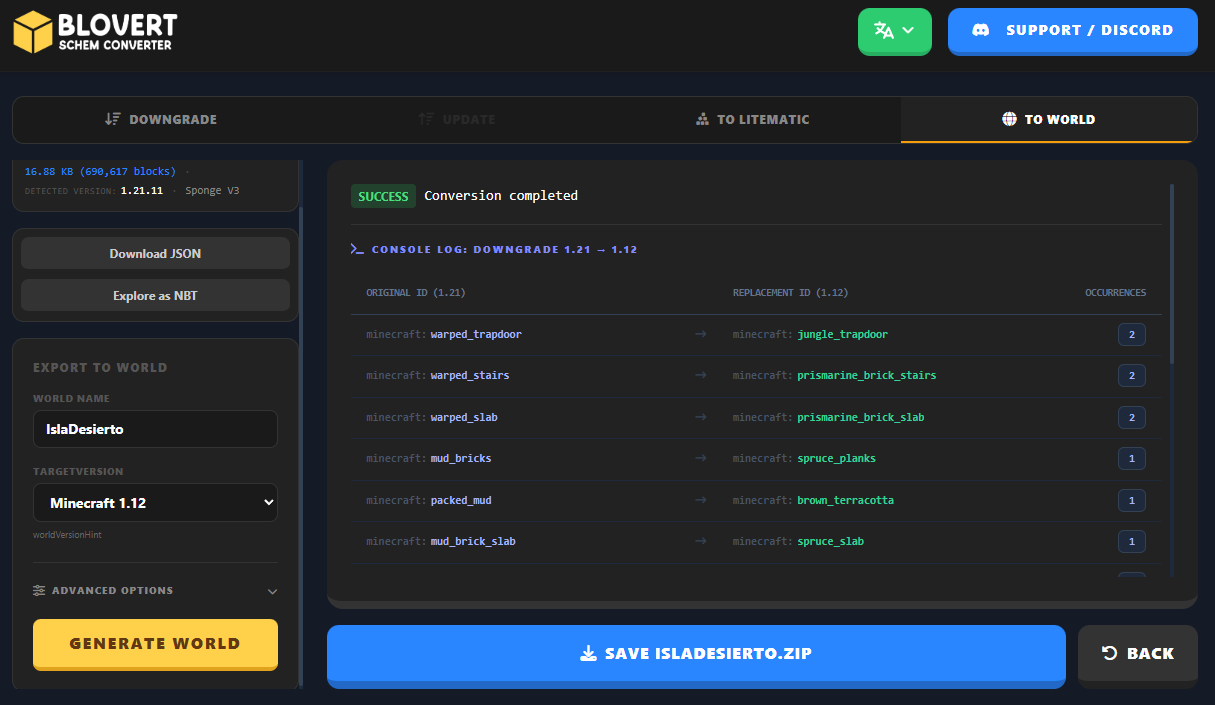Save IslaDesierto.zip file

(x=696, y=656)
